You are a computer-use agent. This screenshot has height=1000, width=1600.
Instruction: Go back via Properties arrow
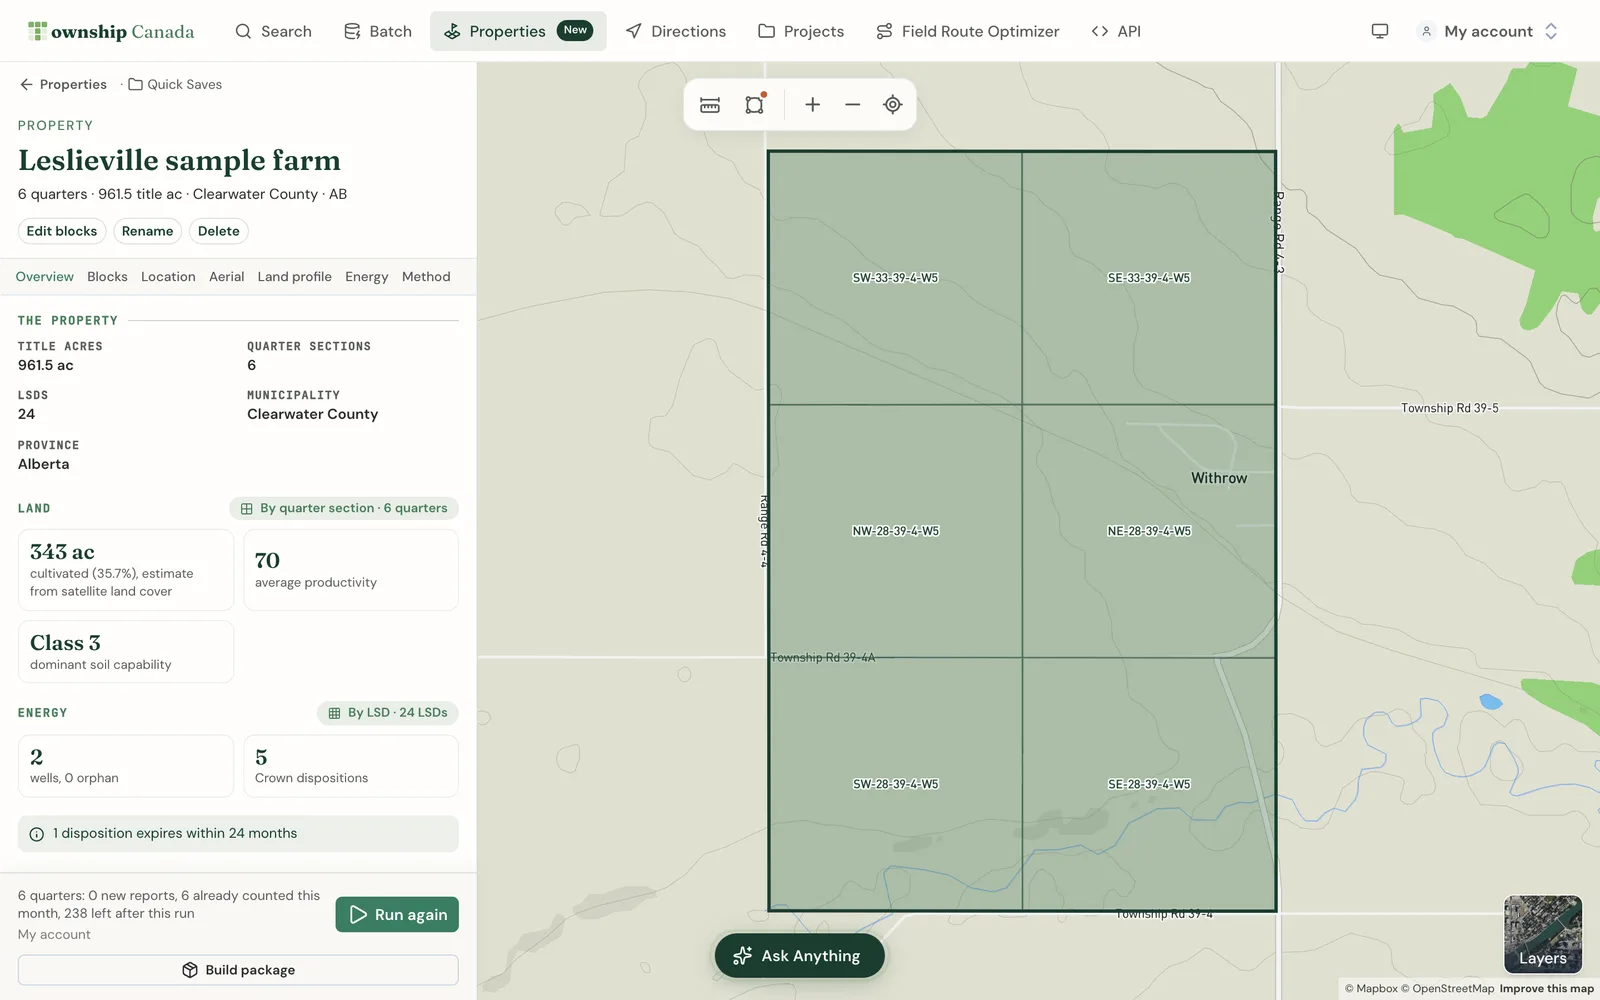(x=63, y=84)
